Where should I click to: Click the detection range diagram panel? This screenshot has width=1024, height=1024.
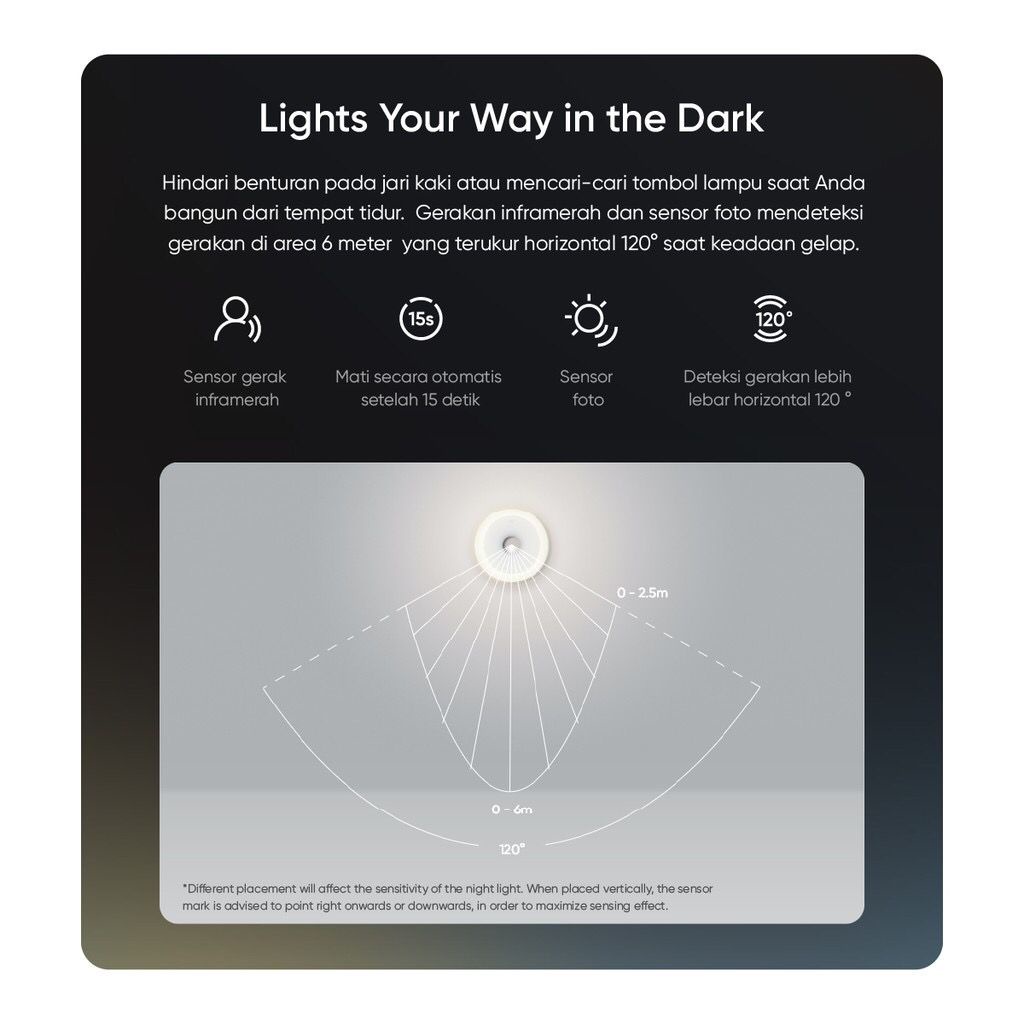coord(512,693)
